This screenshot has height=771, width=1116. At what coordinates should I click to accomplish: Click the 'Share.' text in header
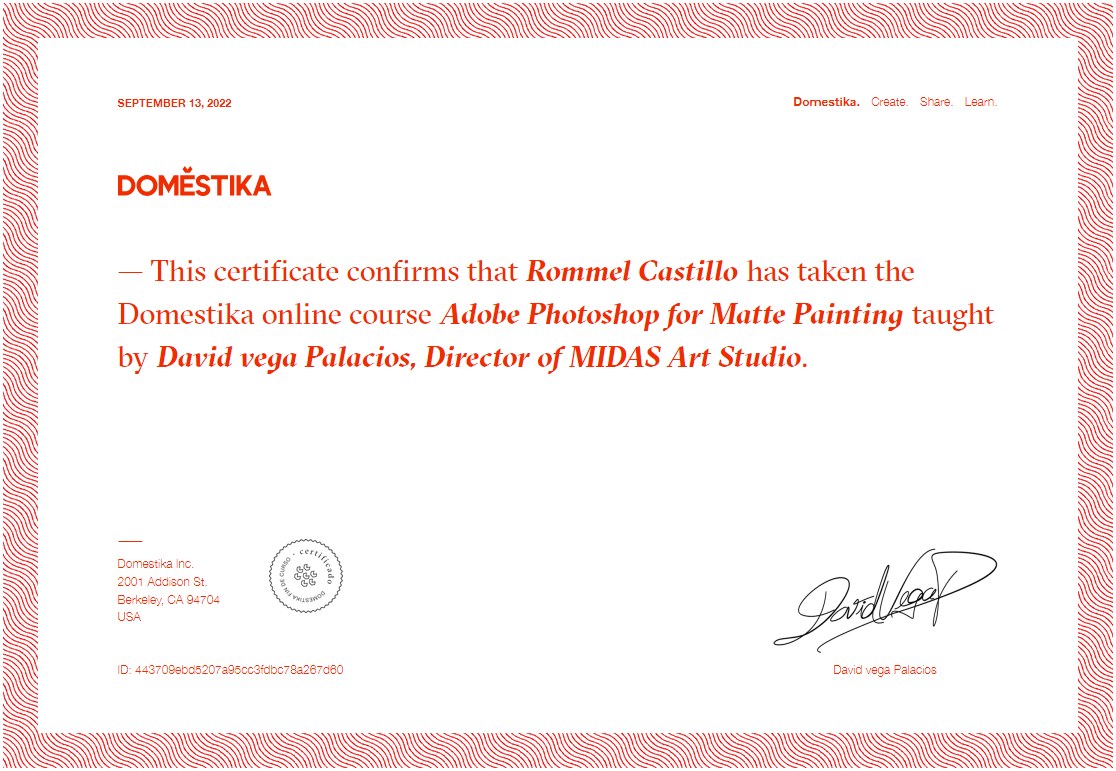tap(936, 102)
